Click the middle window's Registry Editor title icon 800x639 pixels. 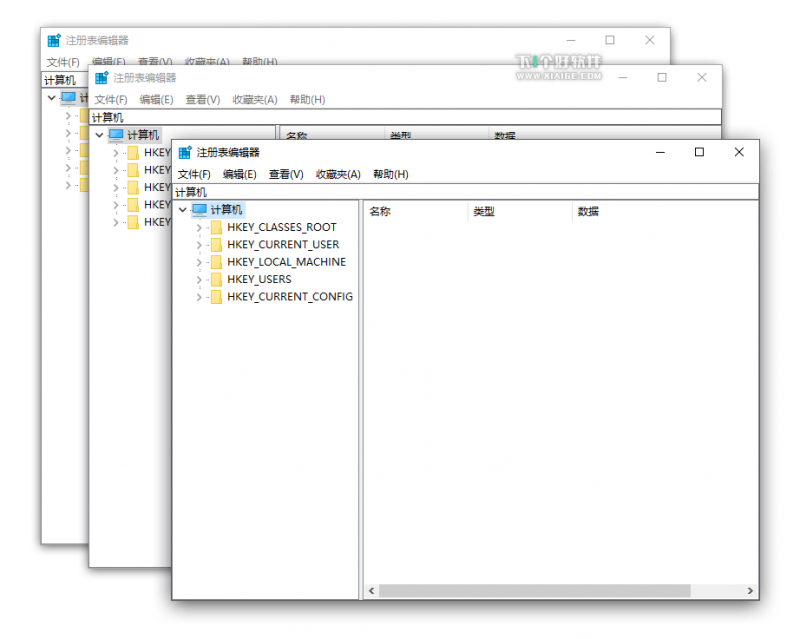tap(102, 78)
